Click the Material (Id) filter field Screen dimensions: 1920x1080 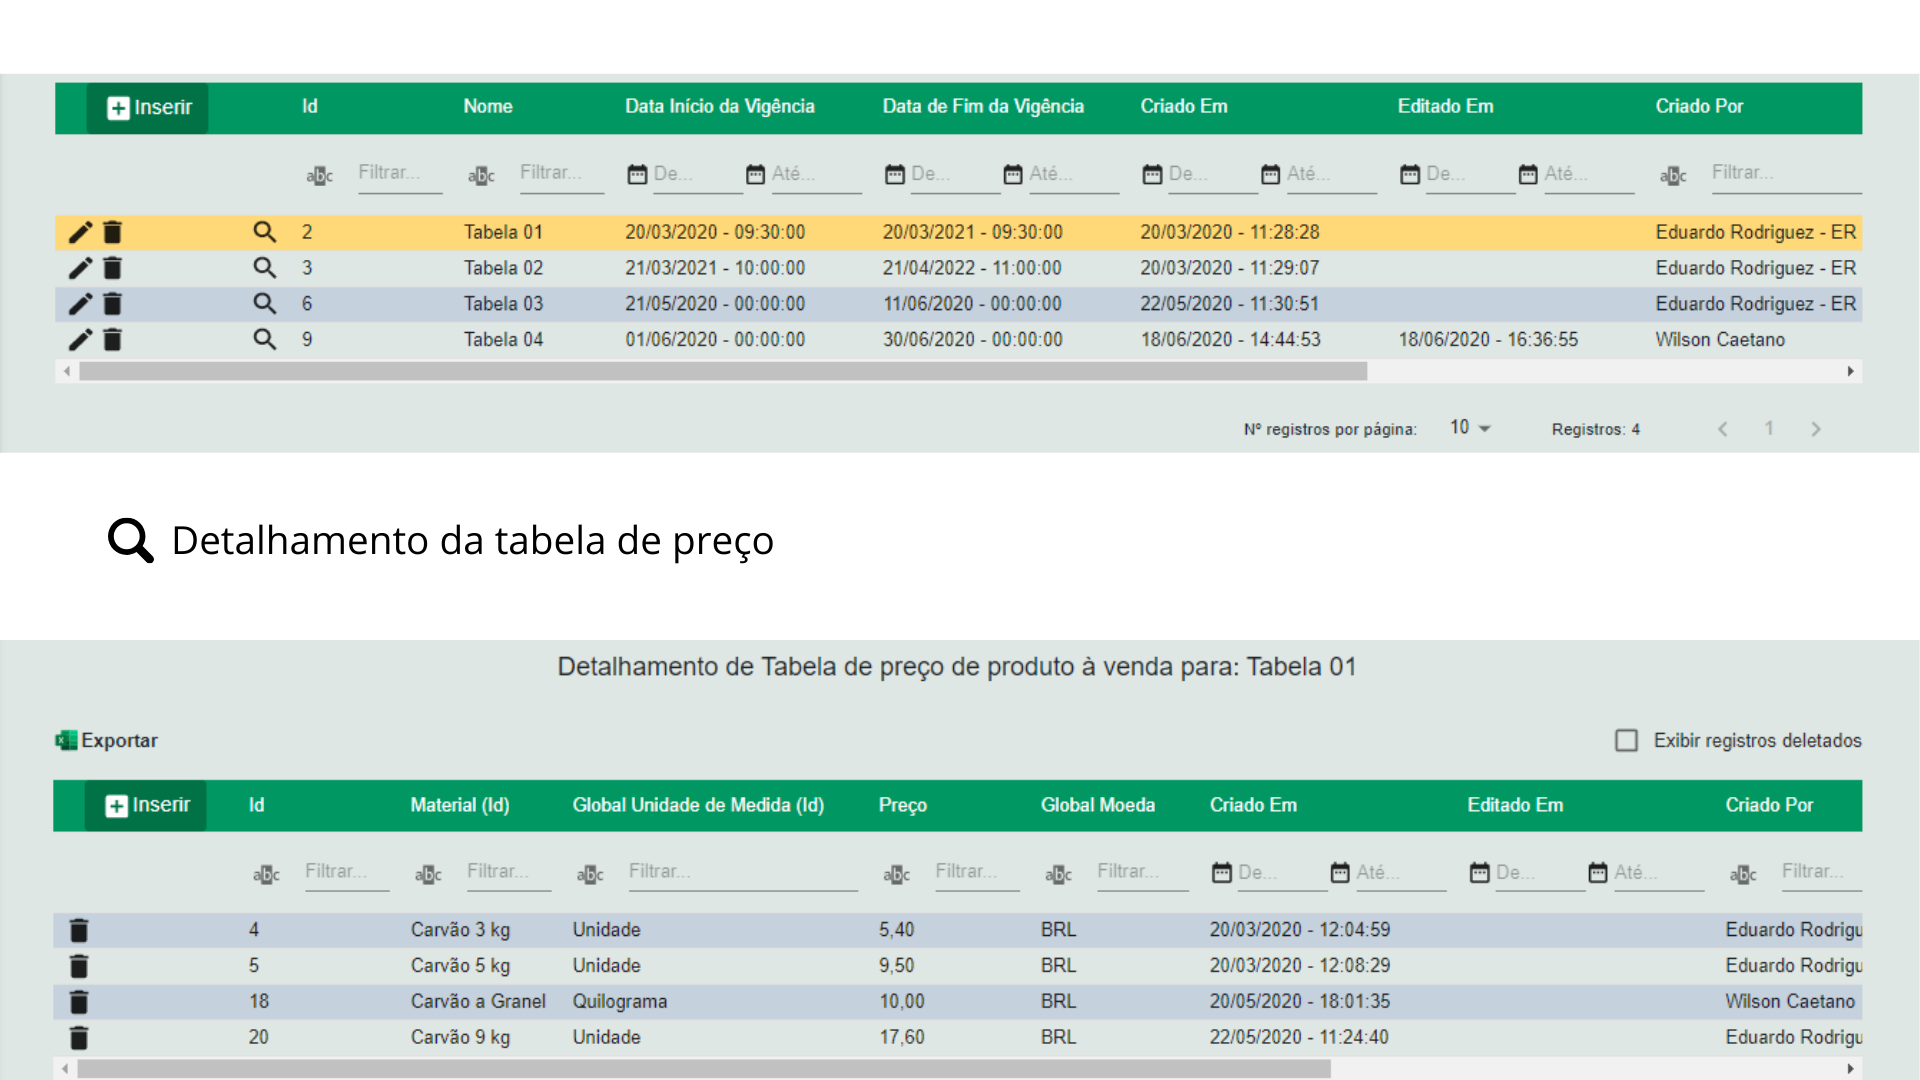(x=507, y=872)
